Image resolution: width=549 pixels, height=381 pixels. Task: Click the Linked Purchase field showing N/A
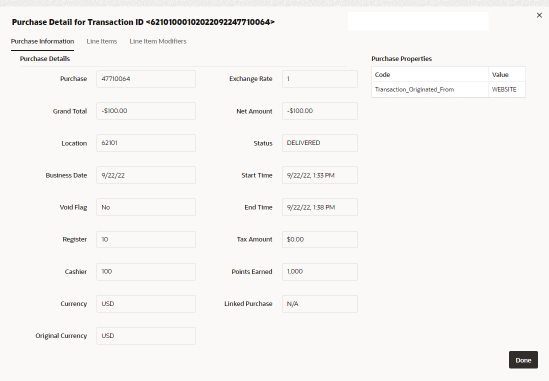tap(320, 304)
